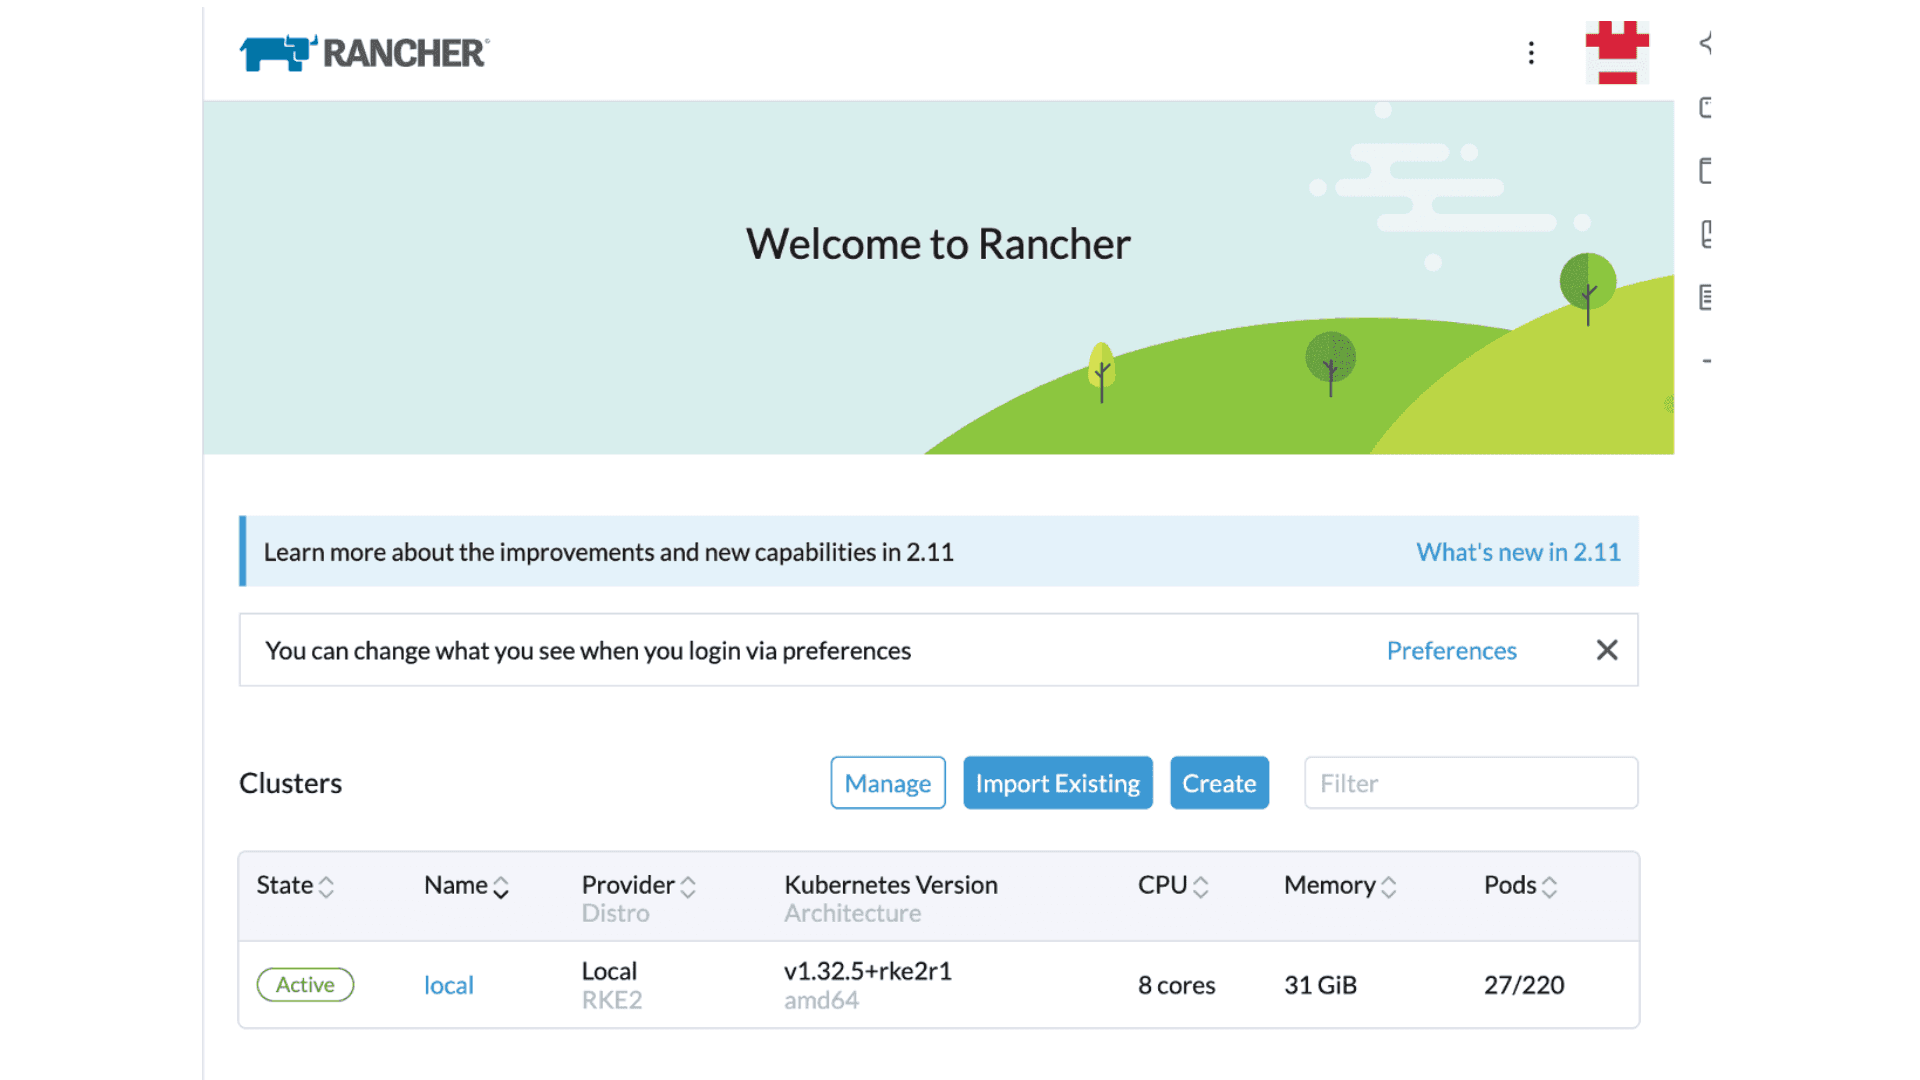
Task: Open the What's new in 2.11 link
Action: [1518, 552]
